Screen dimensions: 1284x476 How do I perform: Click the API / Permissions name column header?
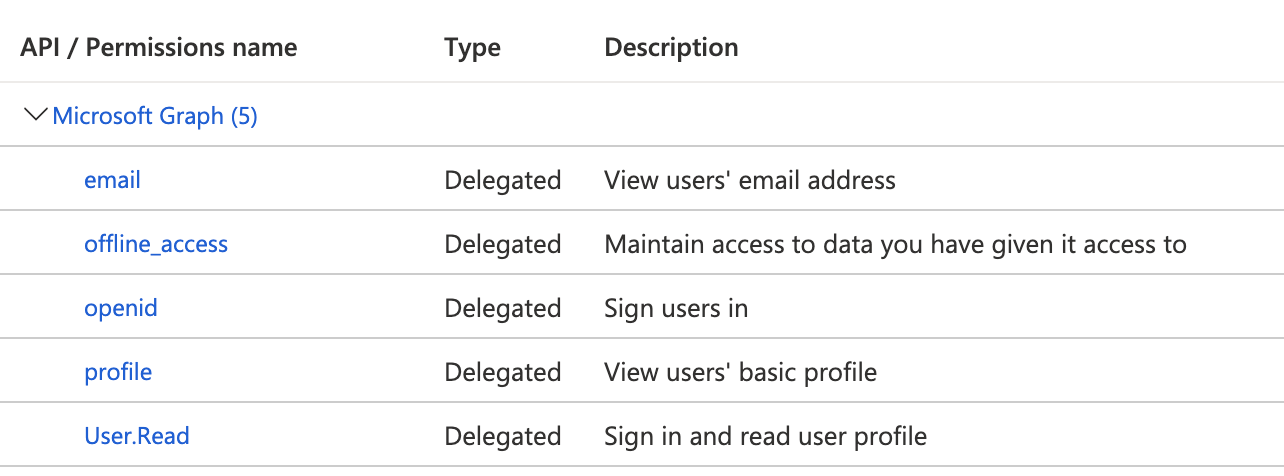point(159,47)
